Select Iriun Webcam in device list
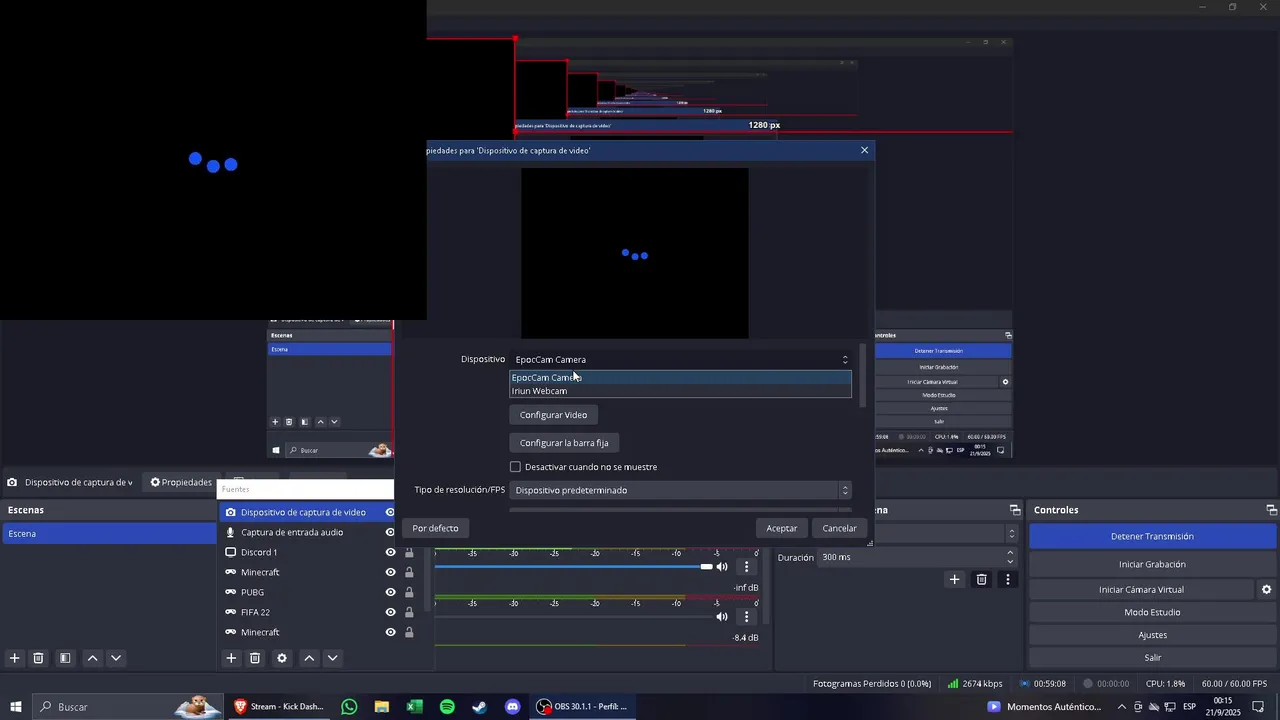The width and height of the screenshot is (1280, 720). pyautogui.click(x=681, y=391)
